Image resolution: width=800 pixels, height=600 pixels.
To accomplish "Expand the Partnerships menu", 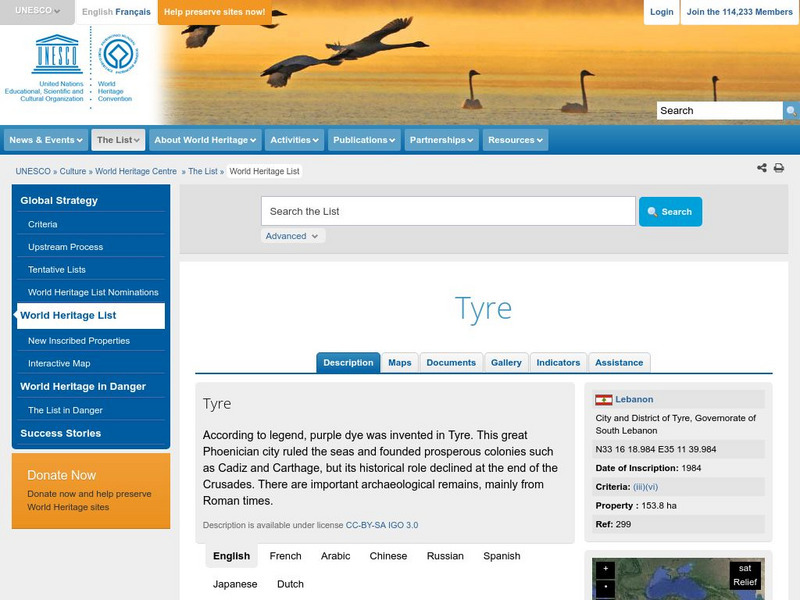I will pos(441,140).
